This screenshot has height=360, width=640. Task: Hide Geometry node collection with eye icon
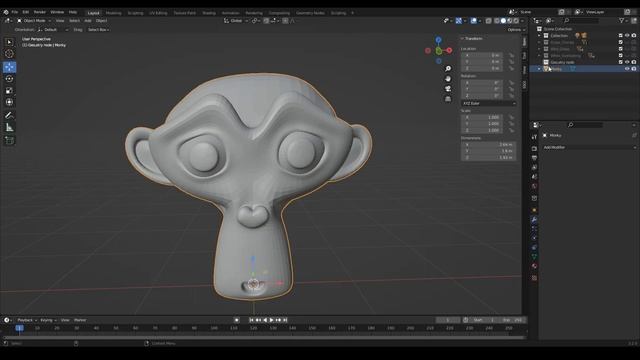pos(627,62)
